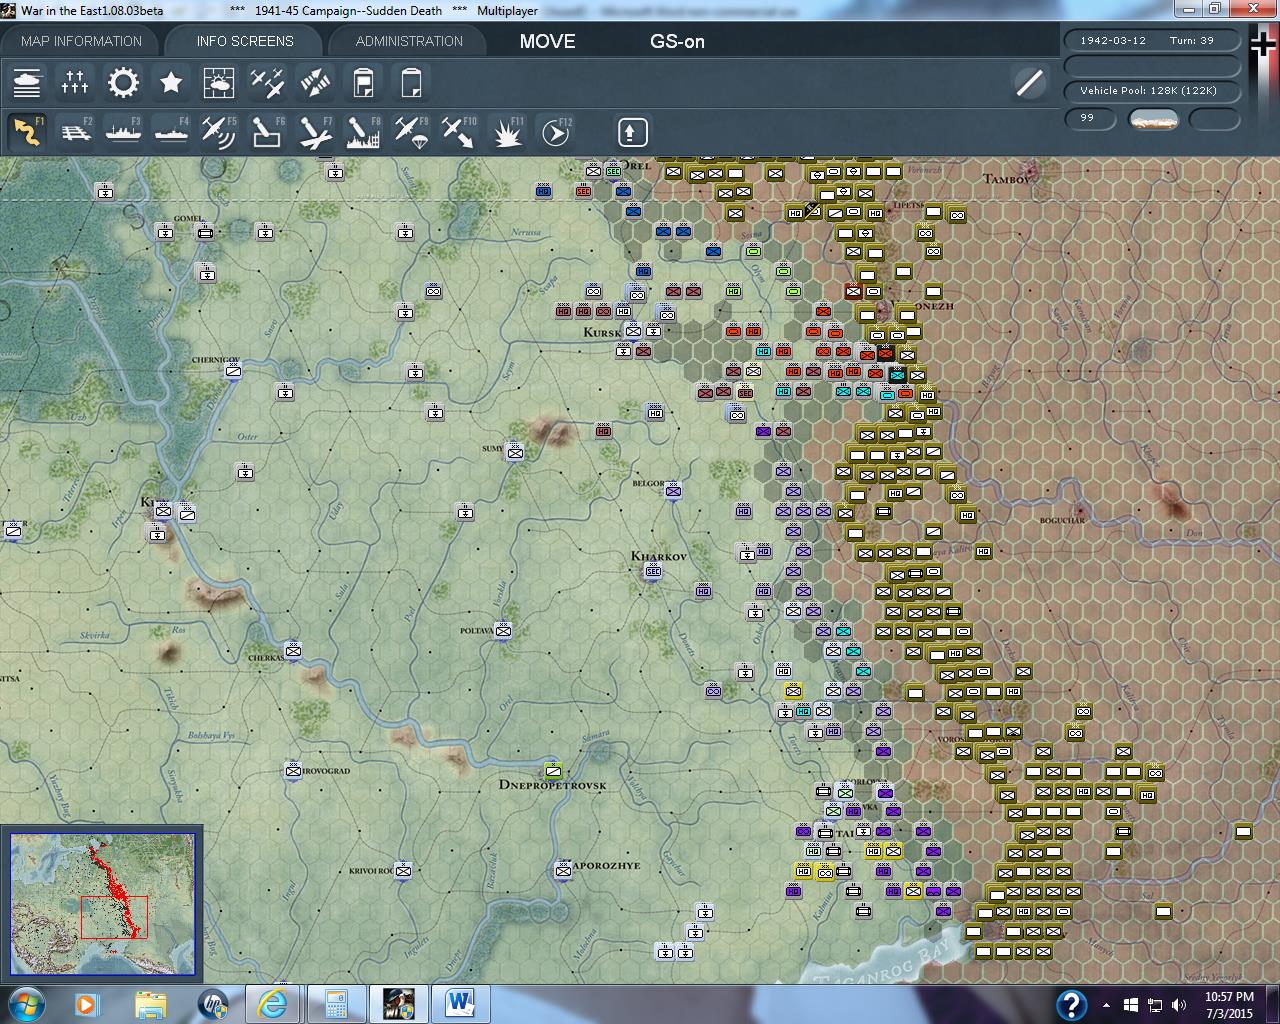The width and height of the screenshot is (1280, 1024).
Task: Open the blank document report icon
Action: [x=411, y=83]
